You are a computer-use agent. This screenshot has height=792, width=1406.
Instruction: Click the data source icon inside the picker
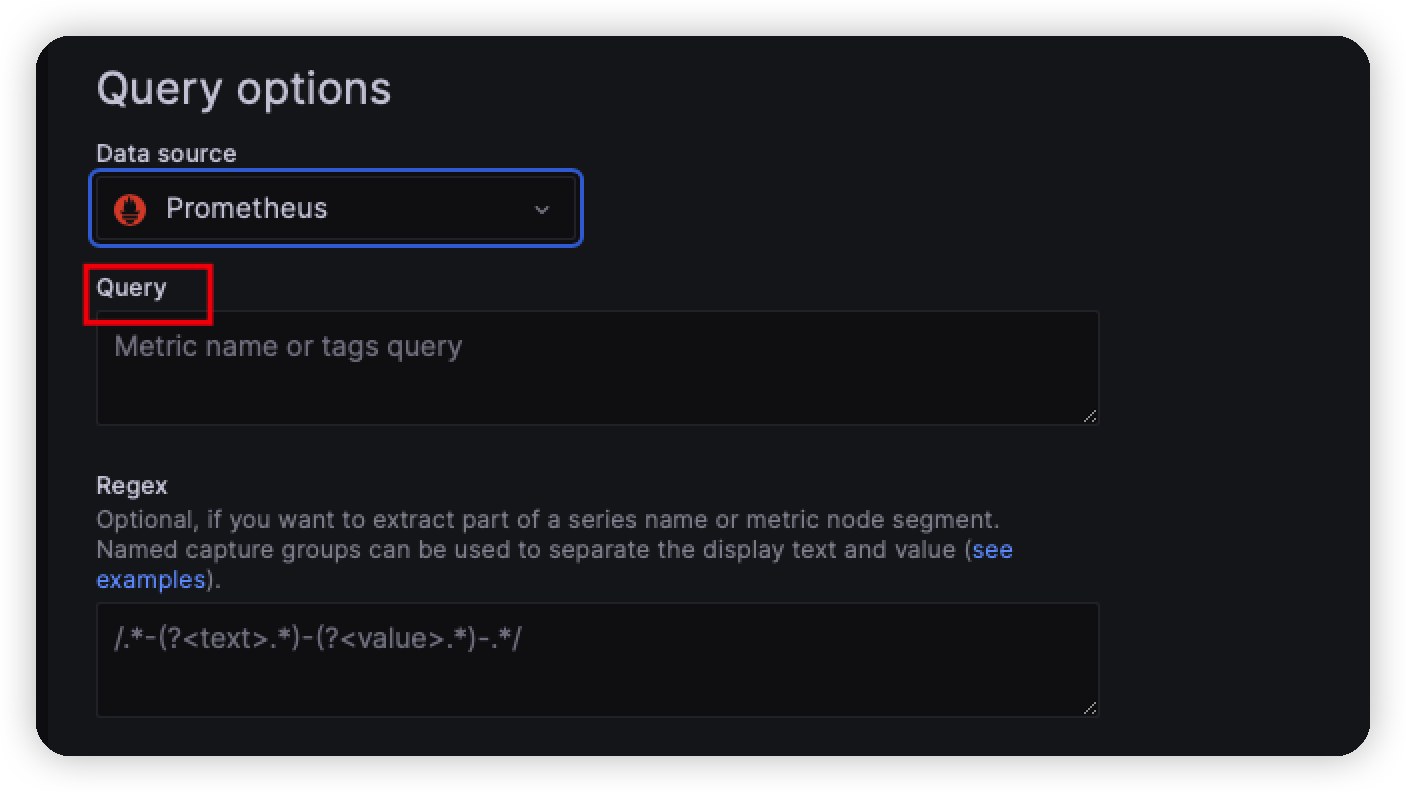129,208
